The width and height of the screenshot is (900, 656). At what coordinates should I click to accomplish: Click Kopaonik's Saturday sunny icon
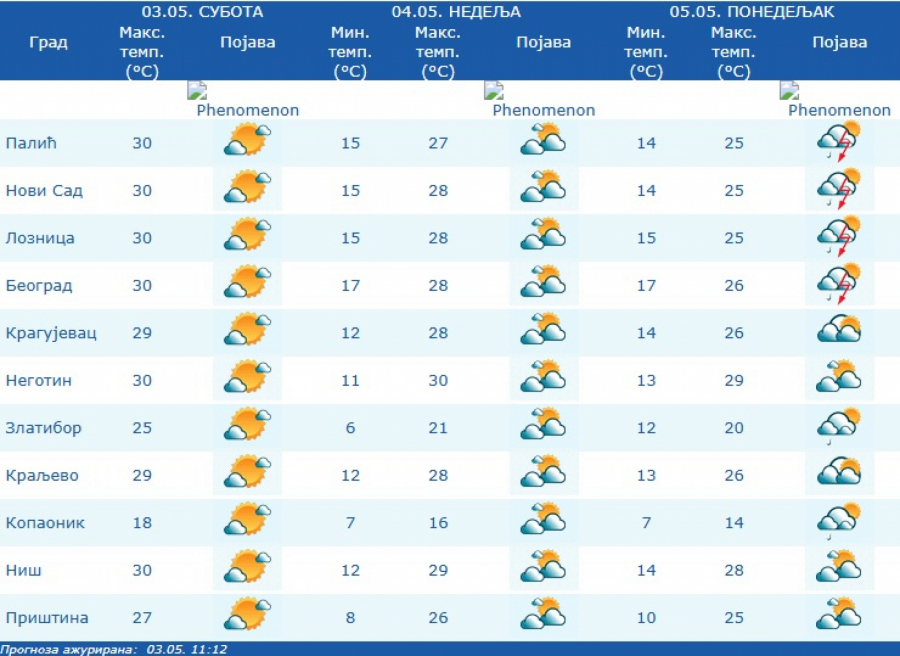pos(247,522)
